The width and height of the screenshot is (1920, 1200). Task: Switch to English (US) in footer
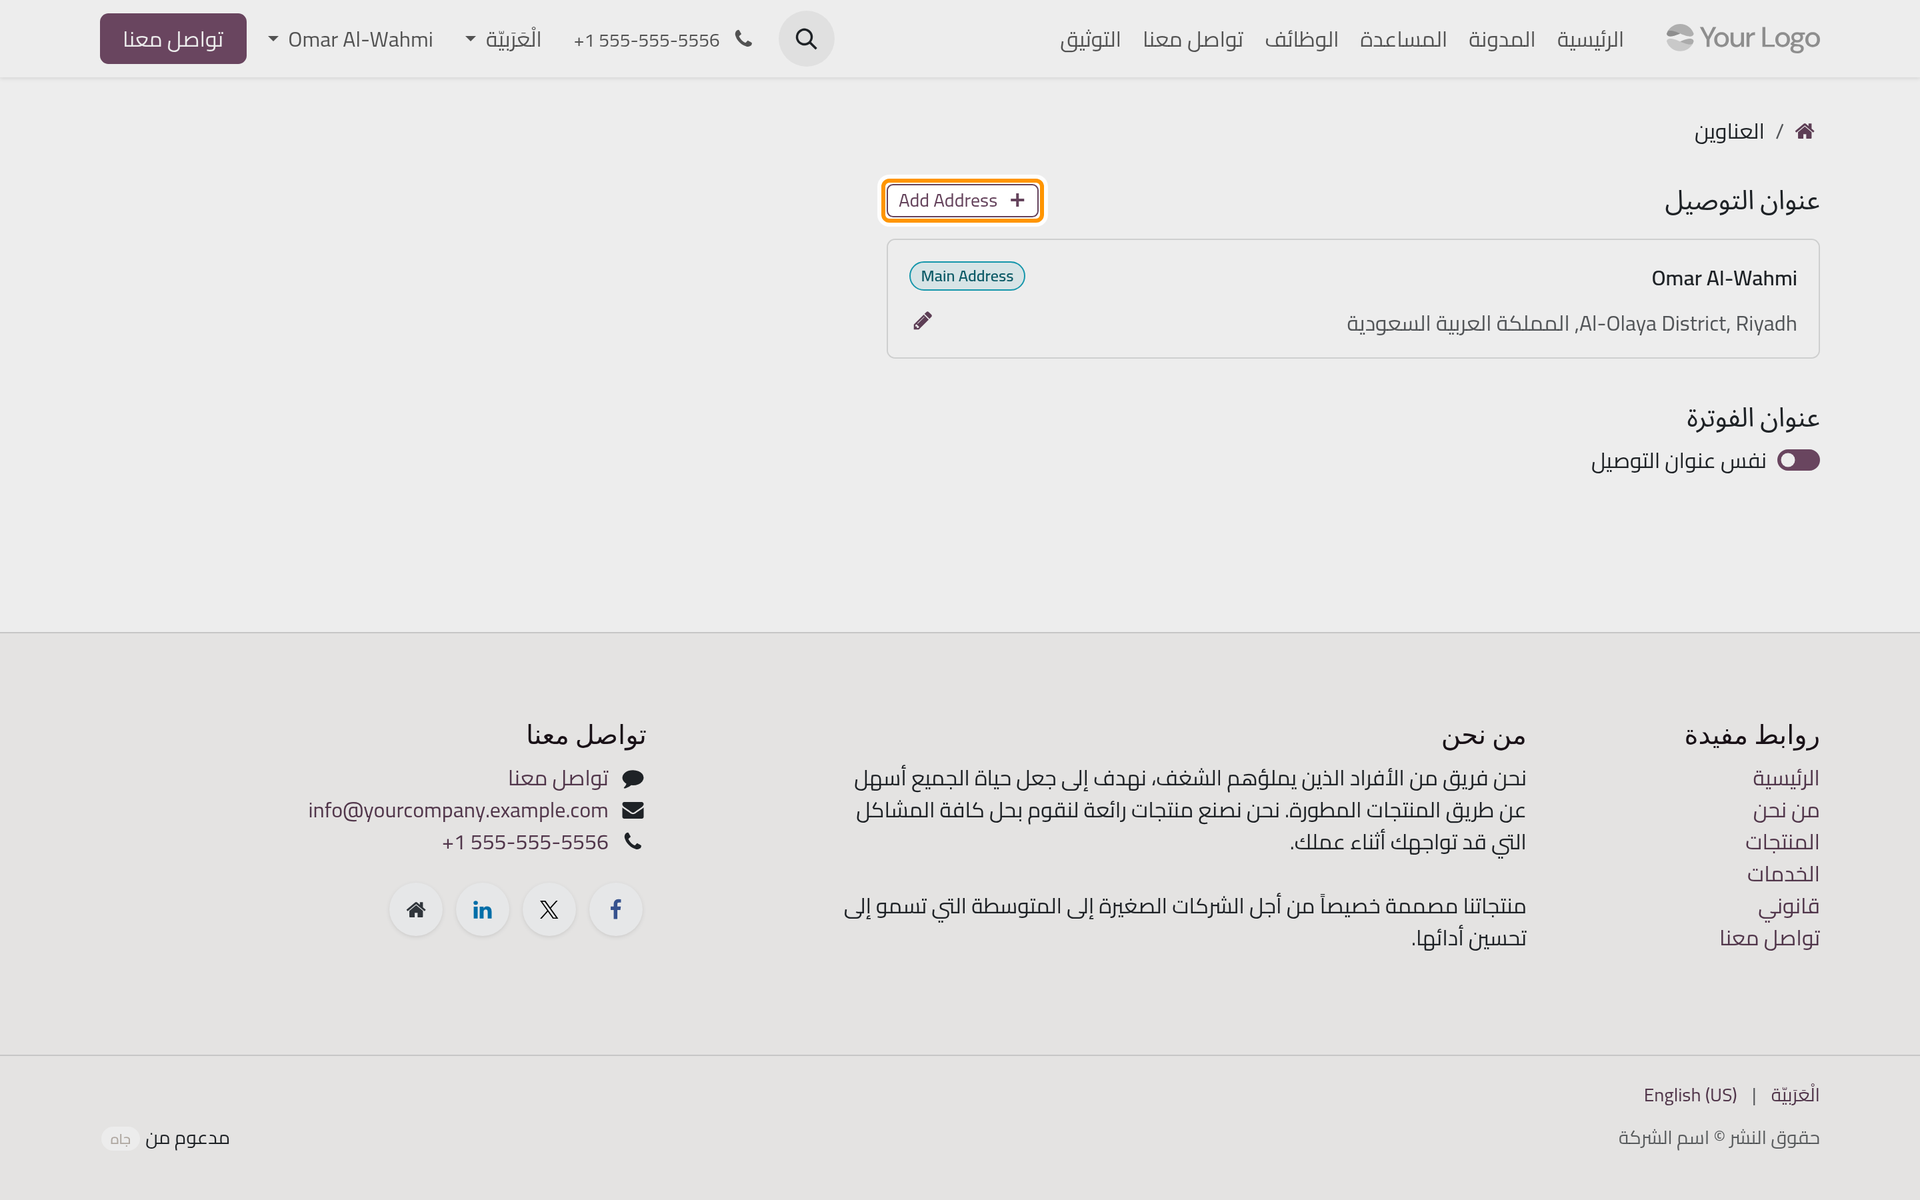[x=1690, y=1095]
